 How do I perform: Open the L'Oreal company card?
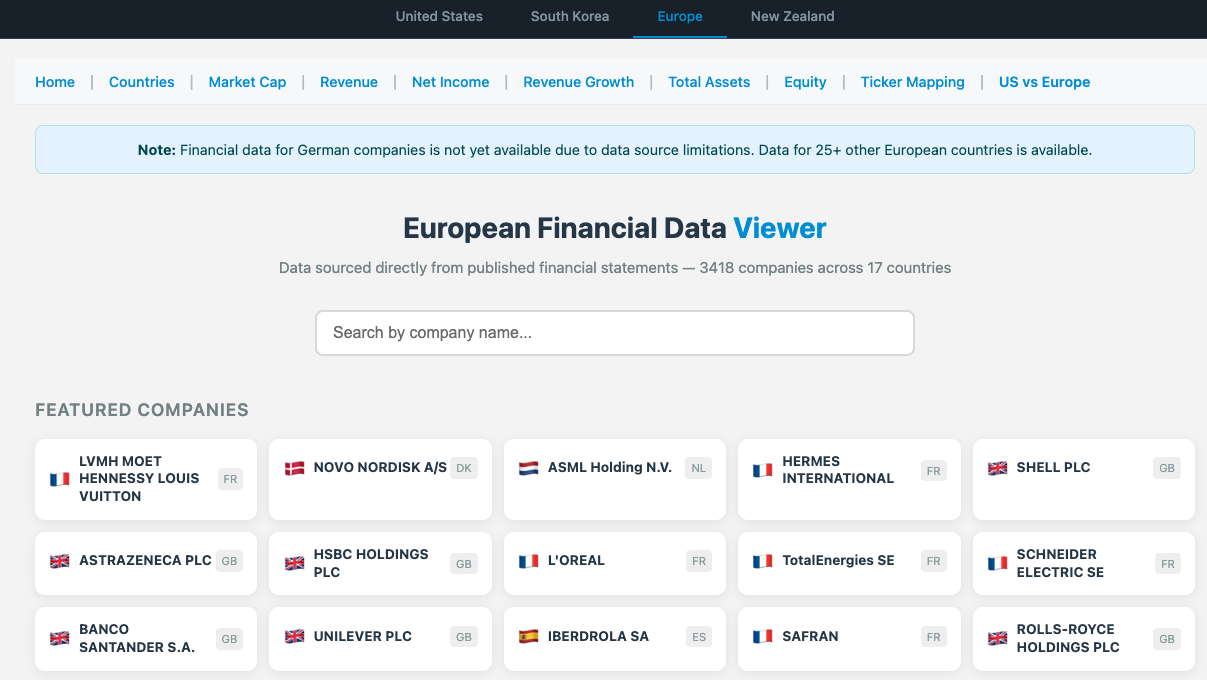615,563
